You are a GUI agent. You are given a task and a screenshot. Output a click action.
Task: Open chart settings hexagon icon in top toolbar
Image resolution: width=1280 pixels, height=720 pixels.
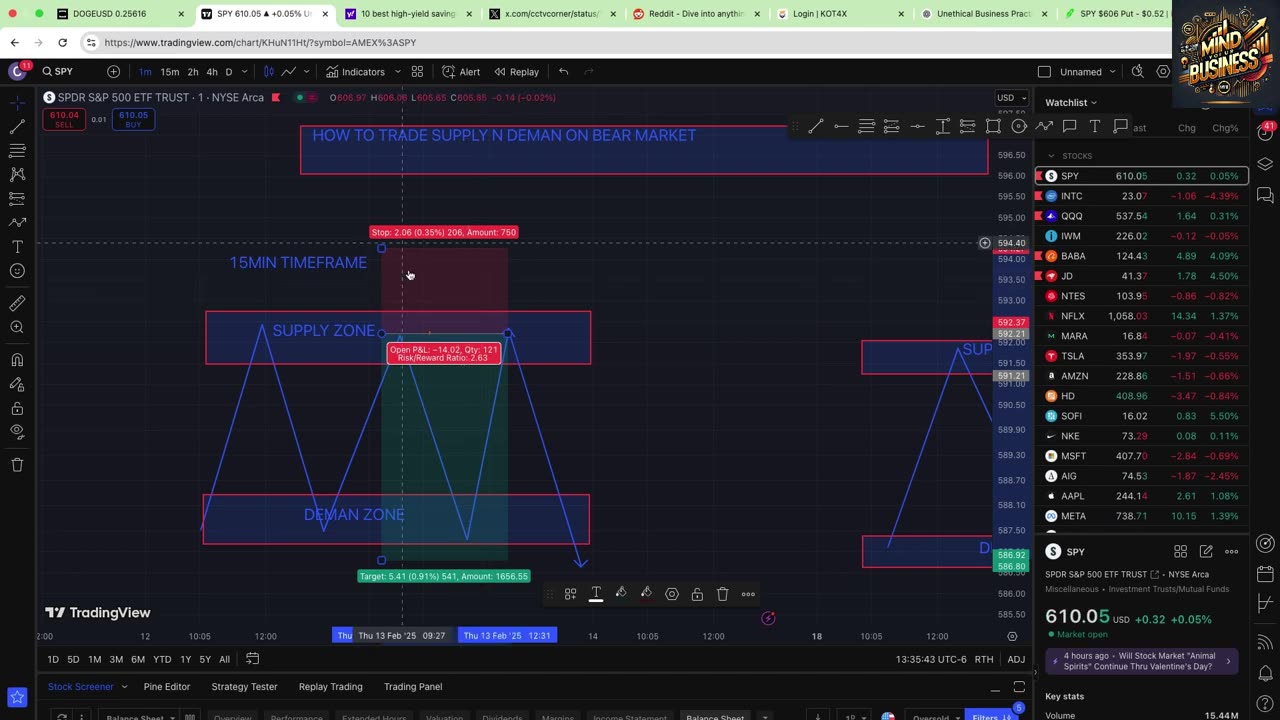point(1163,72)
